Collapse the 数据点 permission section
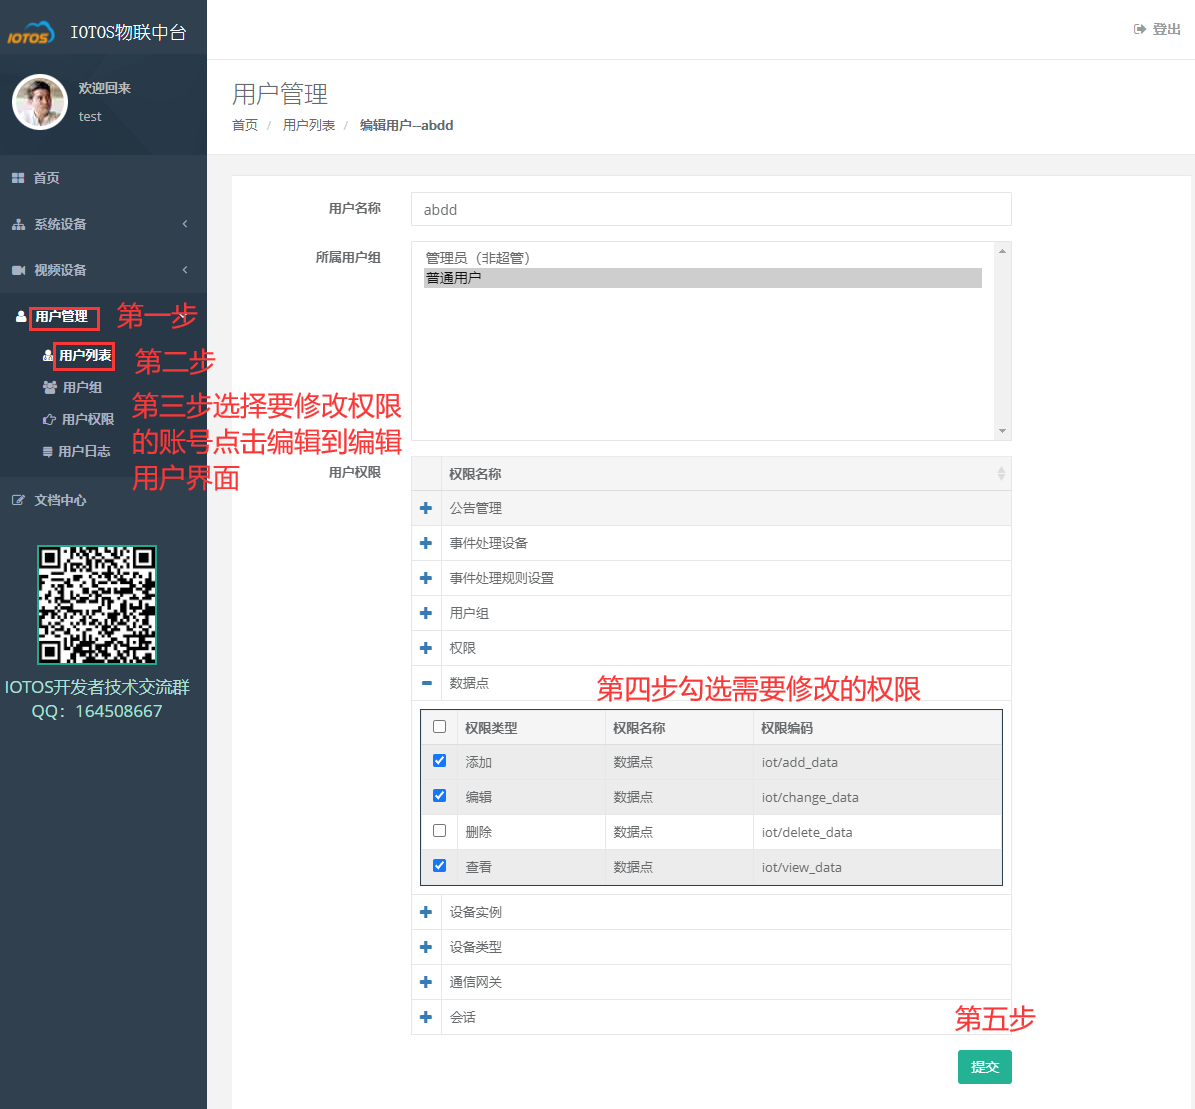 pos(426,682)
